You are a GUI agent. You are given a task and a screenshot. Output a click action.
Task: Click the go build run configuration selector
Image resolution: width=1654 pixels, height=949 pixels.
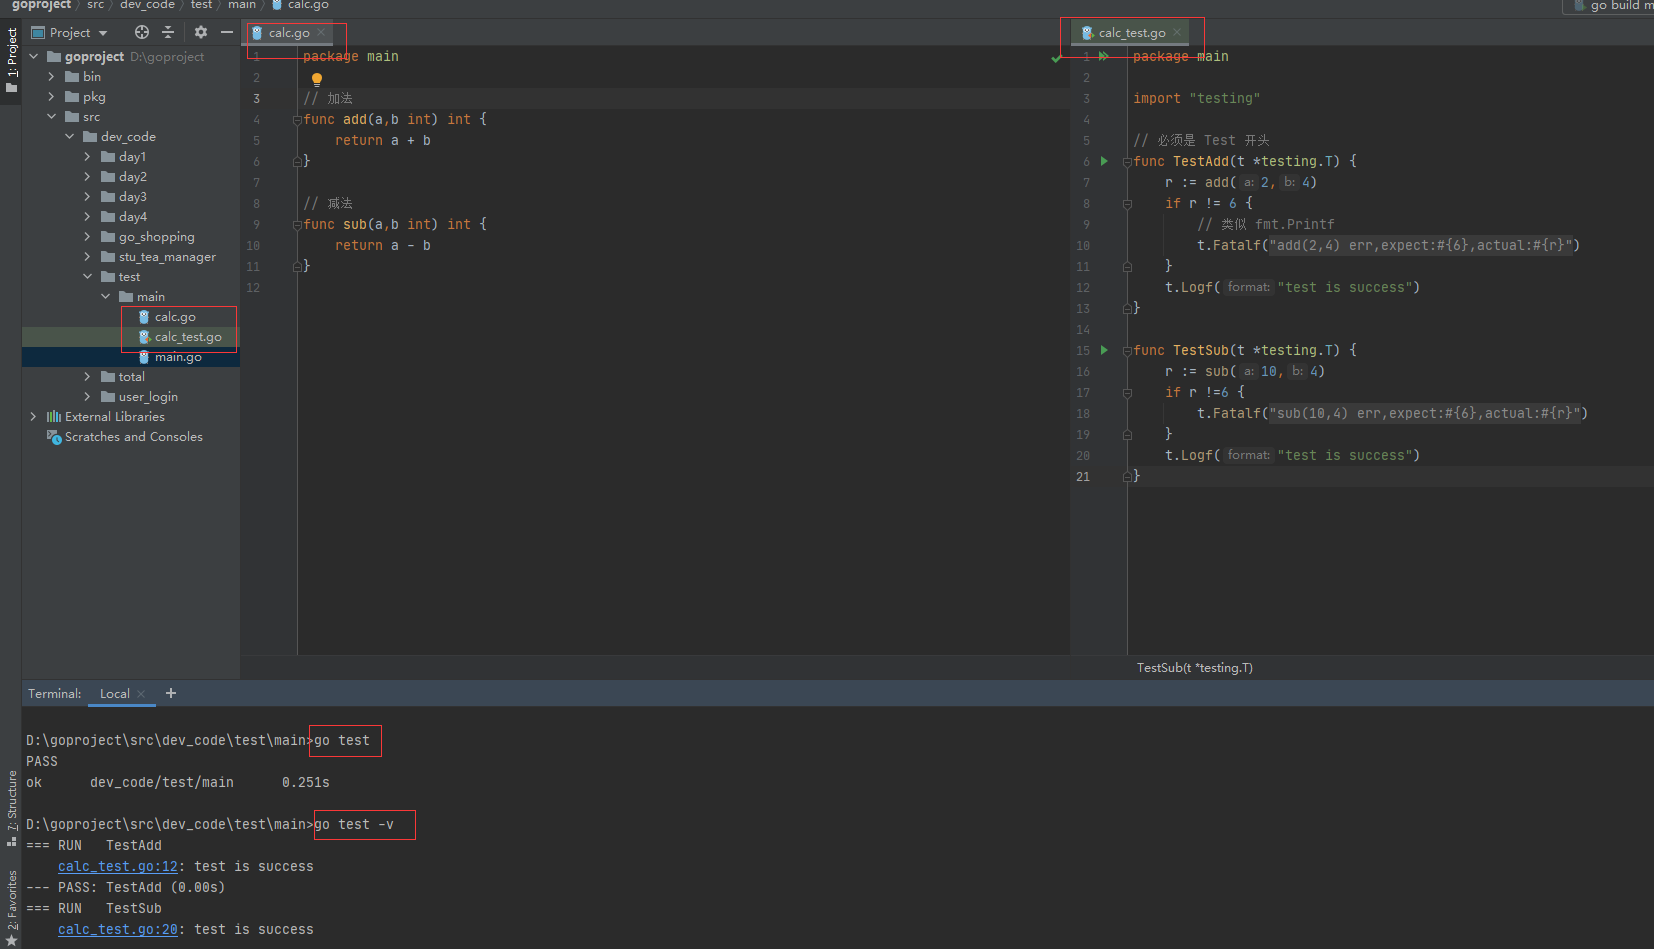point(1611,6)
